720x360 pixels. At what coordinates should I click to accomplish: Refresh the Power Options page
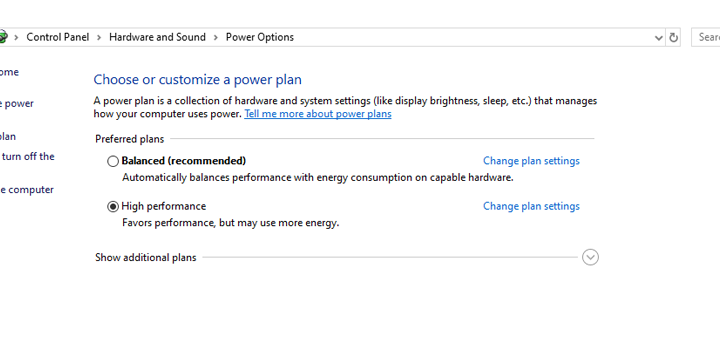pos(673,37)
